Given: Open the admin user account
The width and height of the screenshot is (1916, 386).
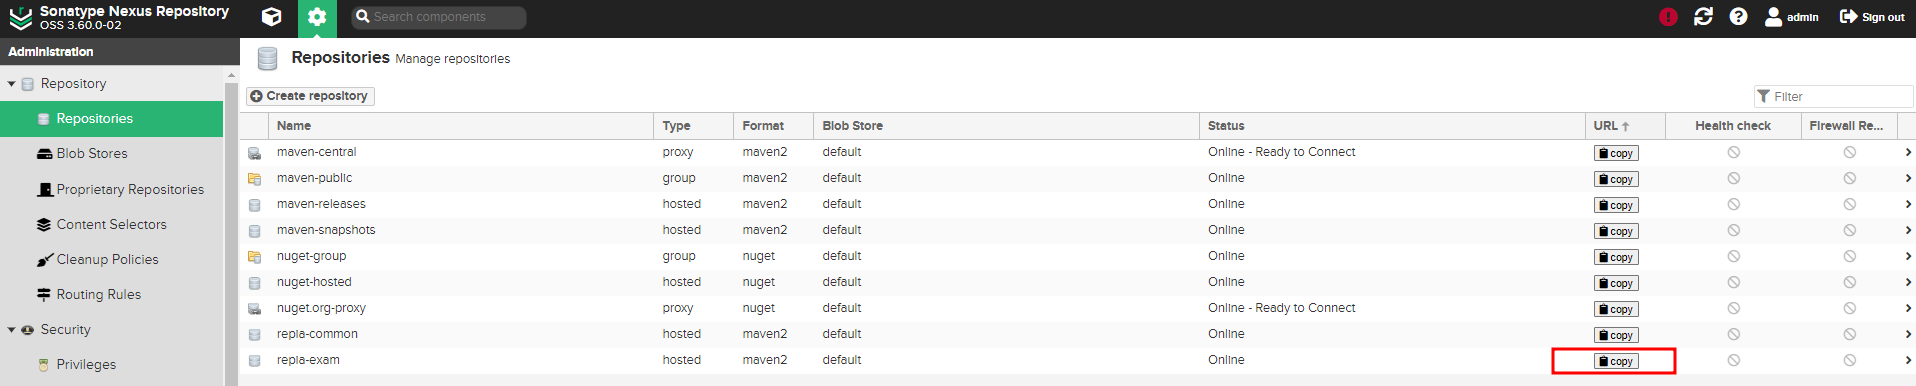Looking at the screenshot, I should (1791, 17).
